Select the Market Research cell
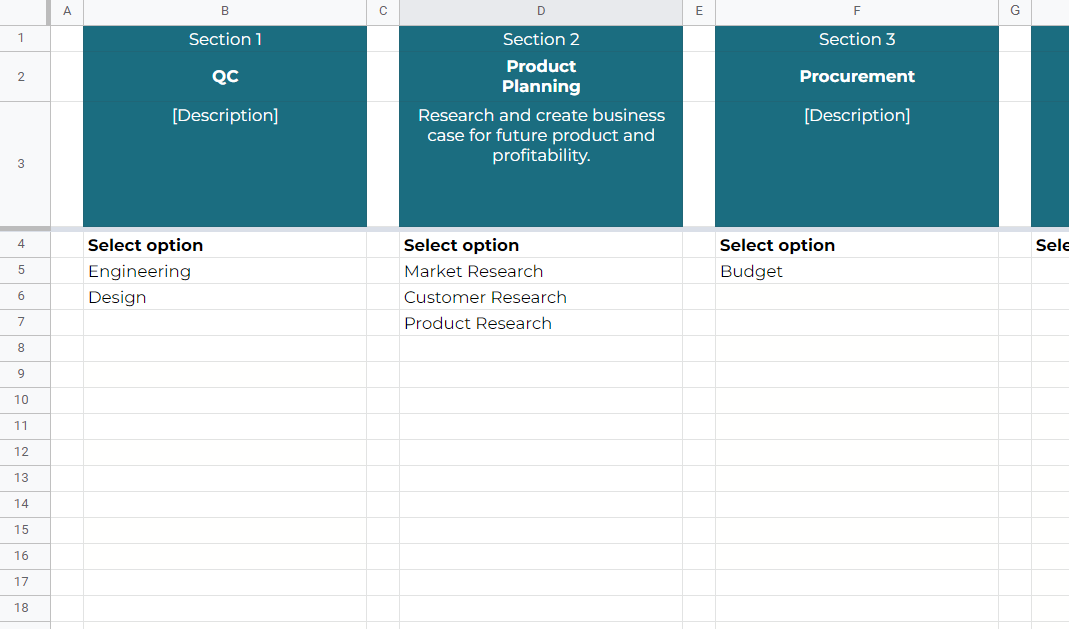1069x629 pixels. click(x=541, y=271)
